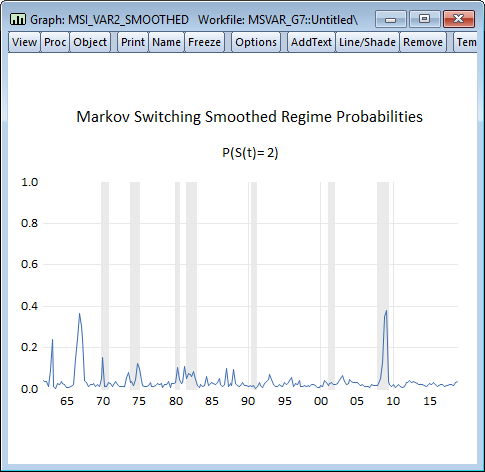Click the narrow shaded band near 1980
Viewport: 485px width, 472px height.
point(177,286)
